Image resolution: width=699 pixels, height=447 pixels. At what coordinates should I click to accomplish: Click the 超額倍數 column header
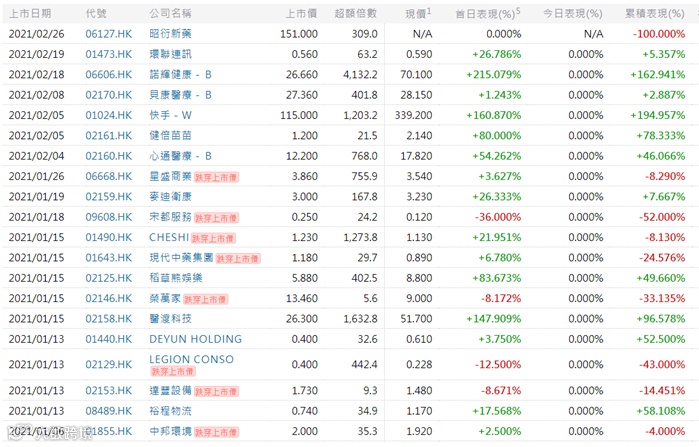356,14
